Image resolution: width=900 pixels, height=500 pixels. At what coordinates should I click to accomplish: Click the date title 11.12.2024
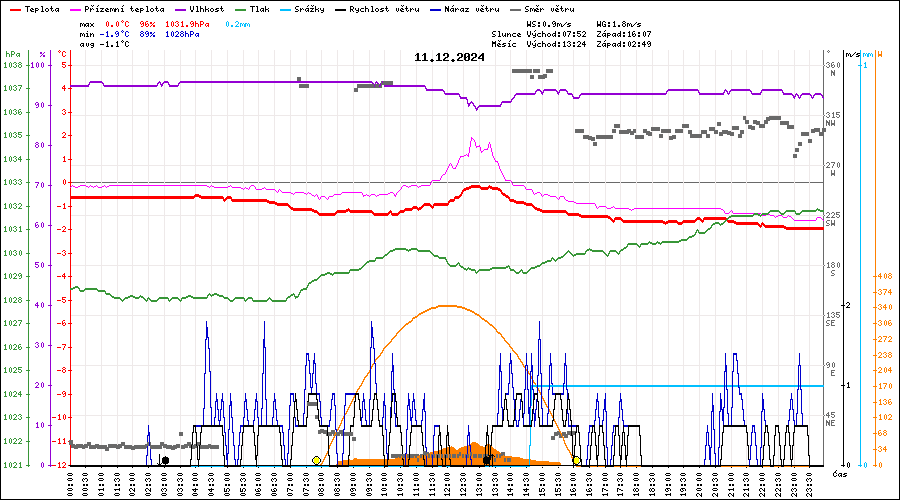pyautogui.click(x=449, y=57)
